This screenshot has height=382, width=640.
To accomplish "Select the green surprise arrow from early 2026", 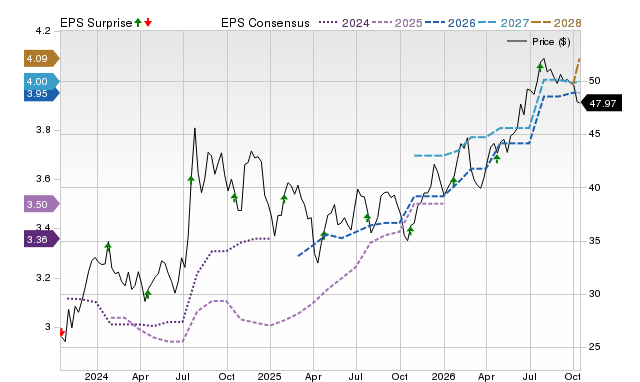I will click(x=453, y=182).
